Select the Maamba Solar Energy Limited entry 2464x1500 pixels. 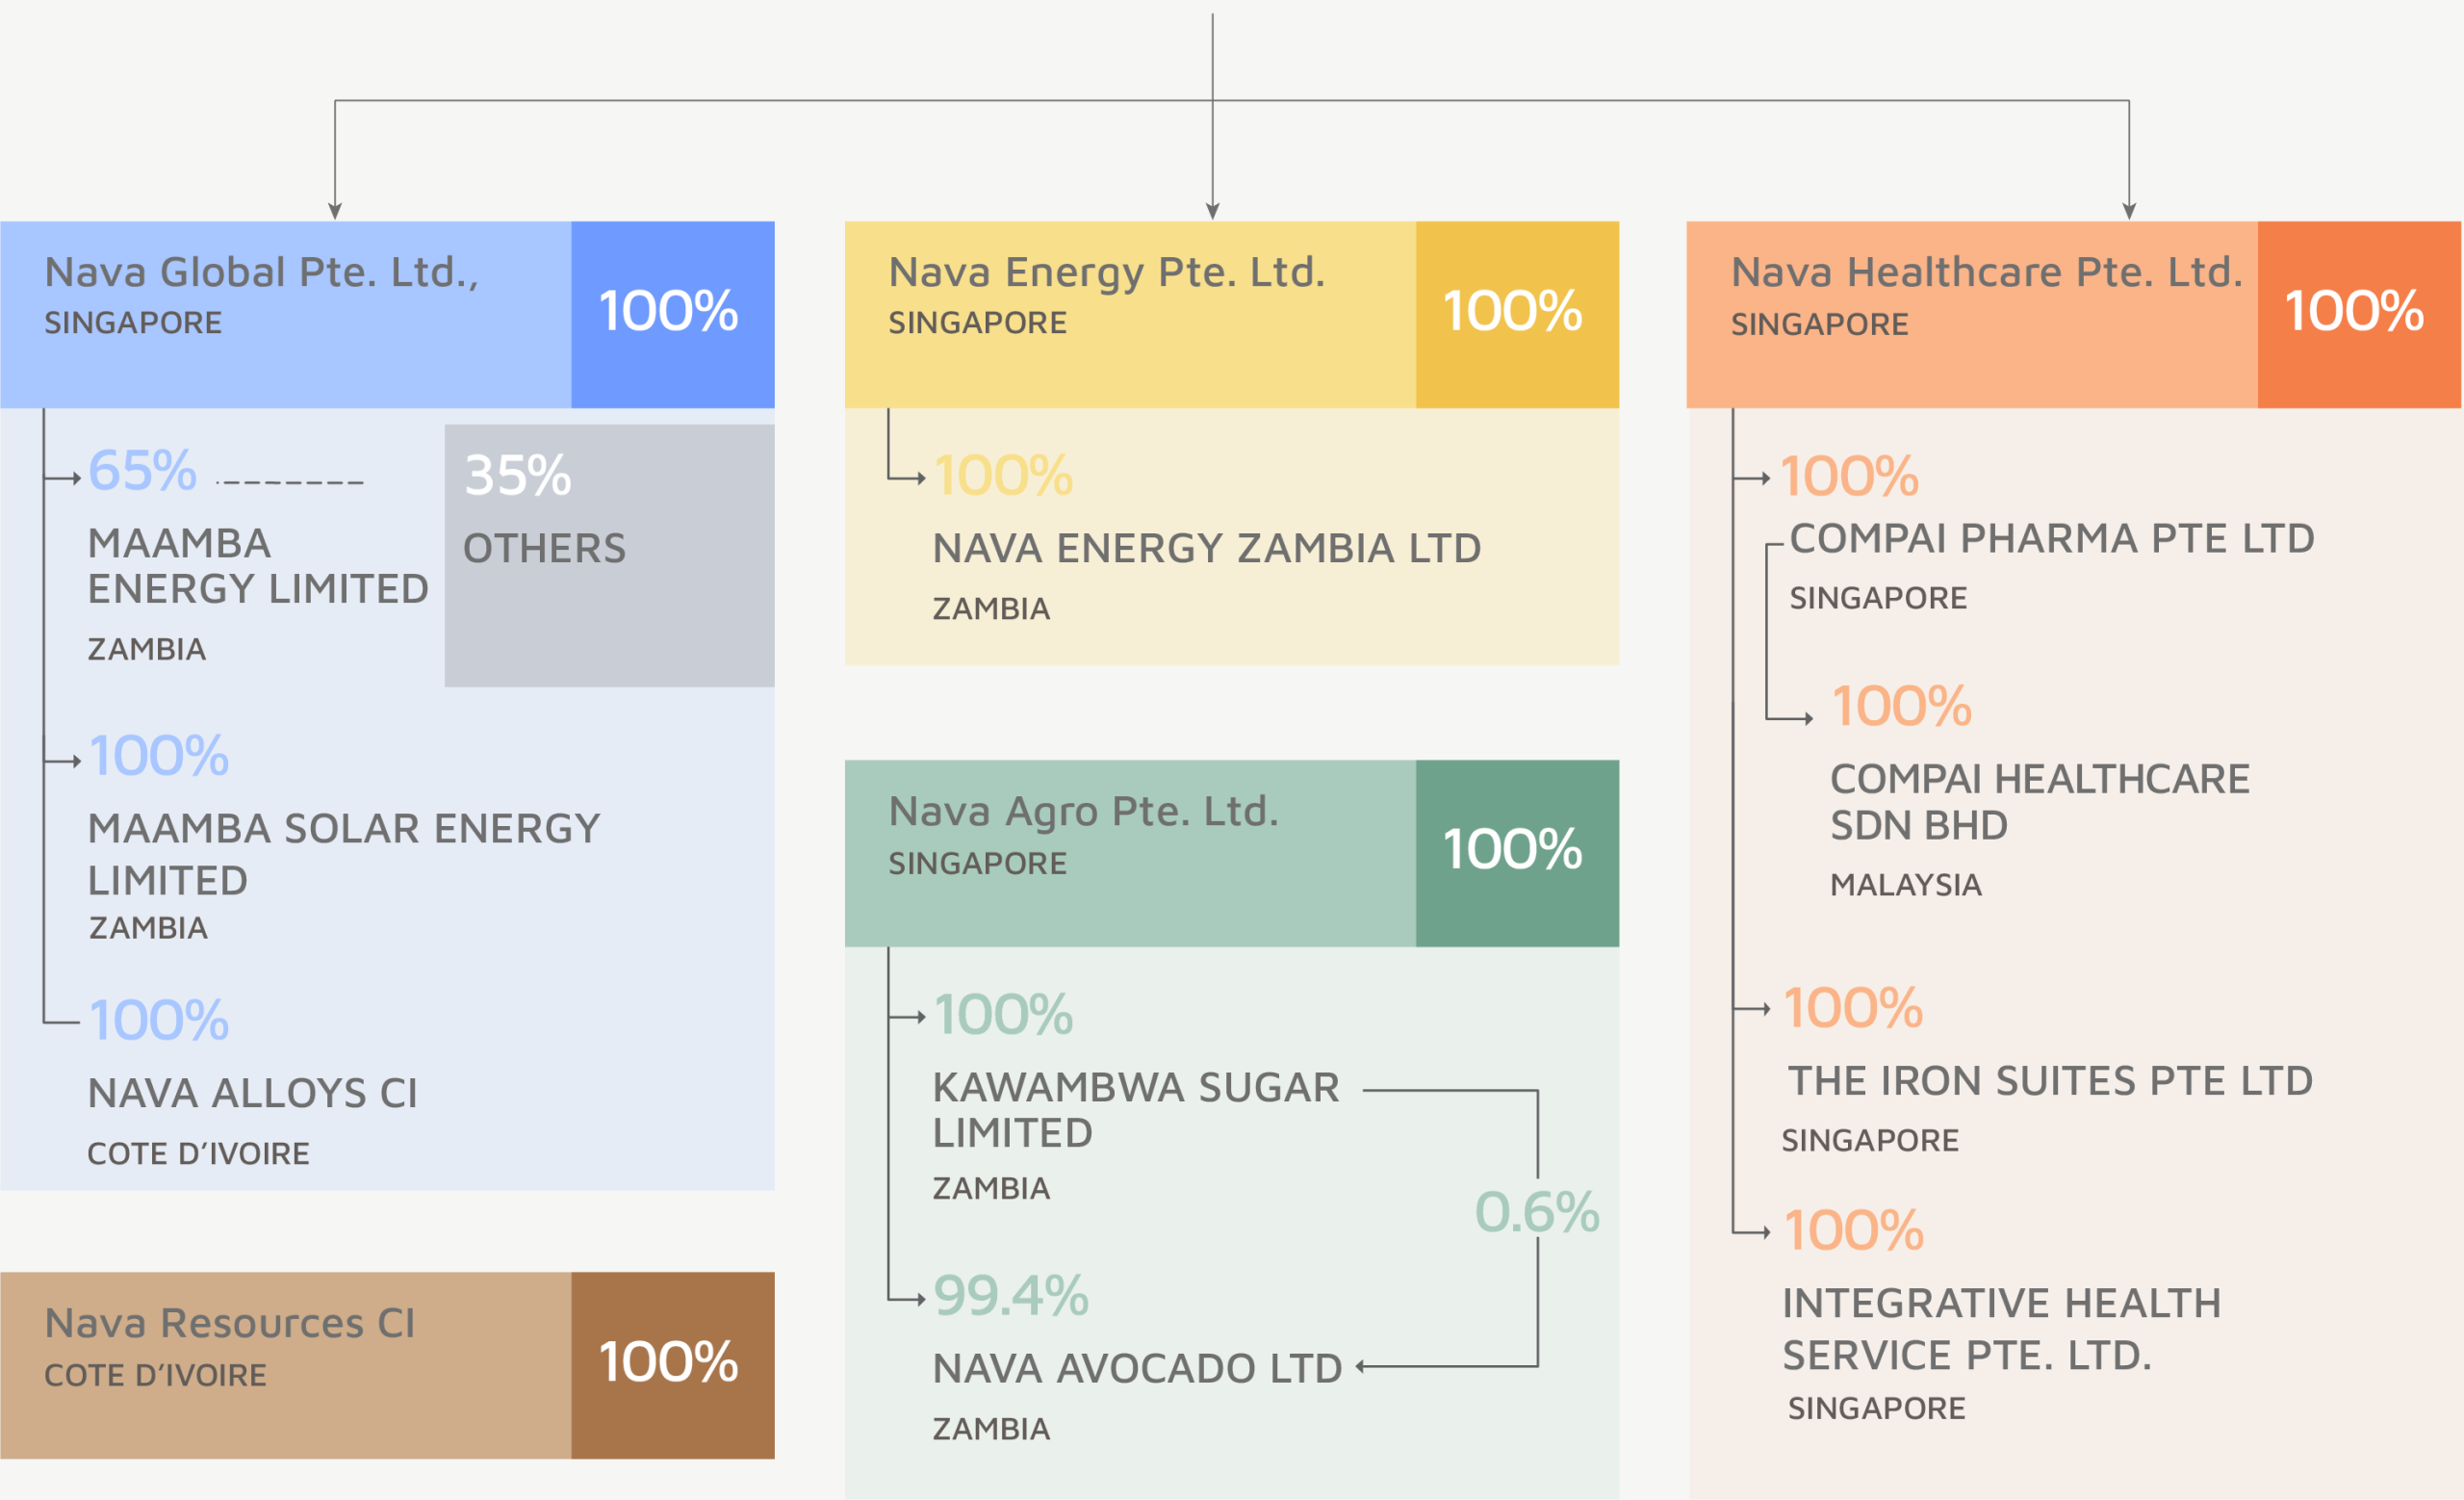coord(343,854)
